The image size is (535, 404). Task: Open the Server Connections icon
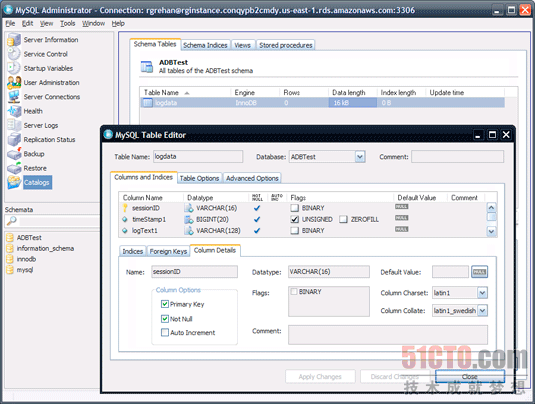pyautogui.click(x=14, y=97)
